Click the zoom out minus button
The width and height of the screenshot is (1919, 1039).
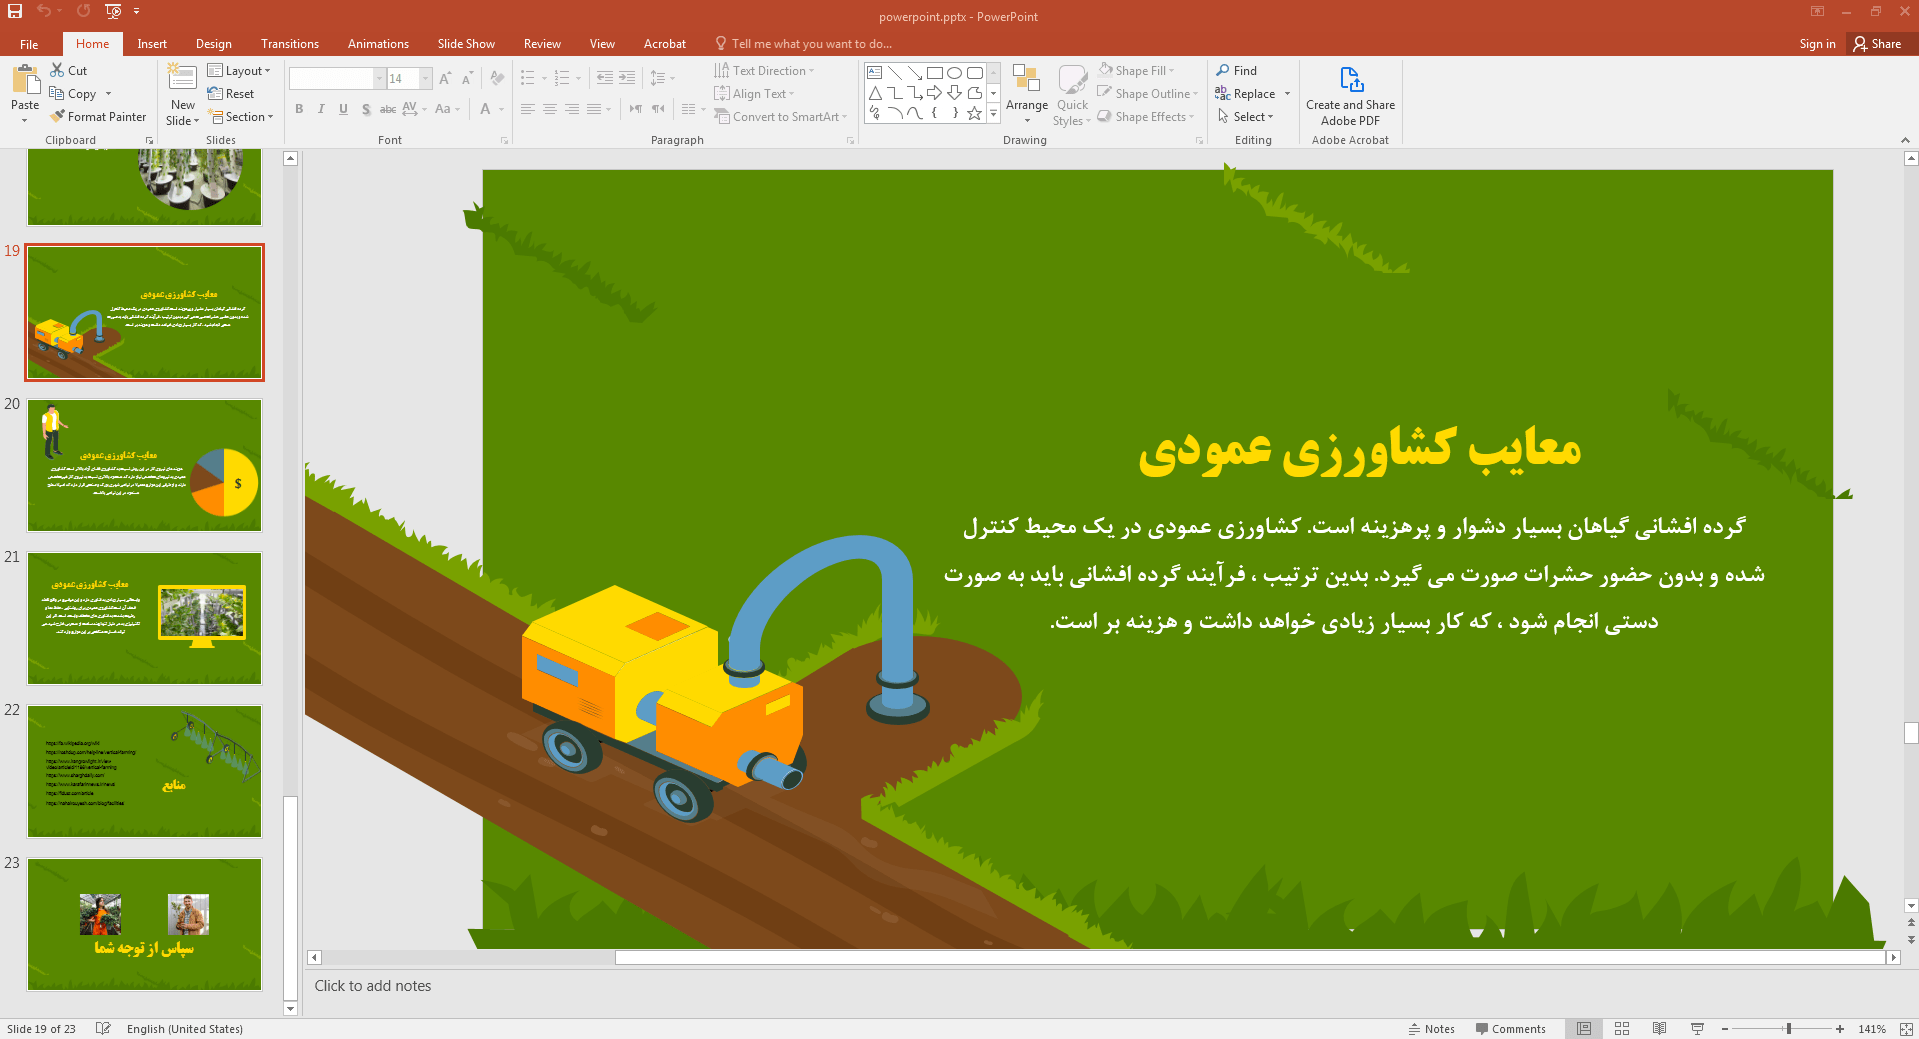(x=1725, y=1028)
